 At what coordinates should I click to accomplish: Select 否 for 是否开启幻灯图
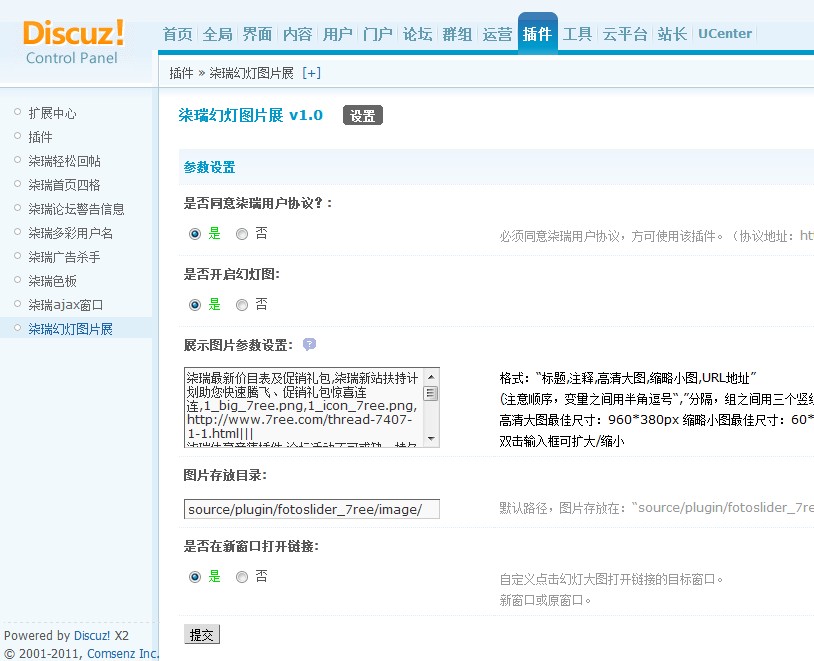click(x=242, y=305)
